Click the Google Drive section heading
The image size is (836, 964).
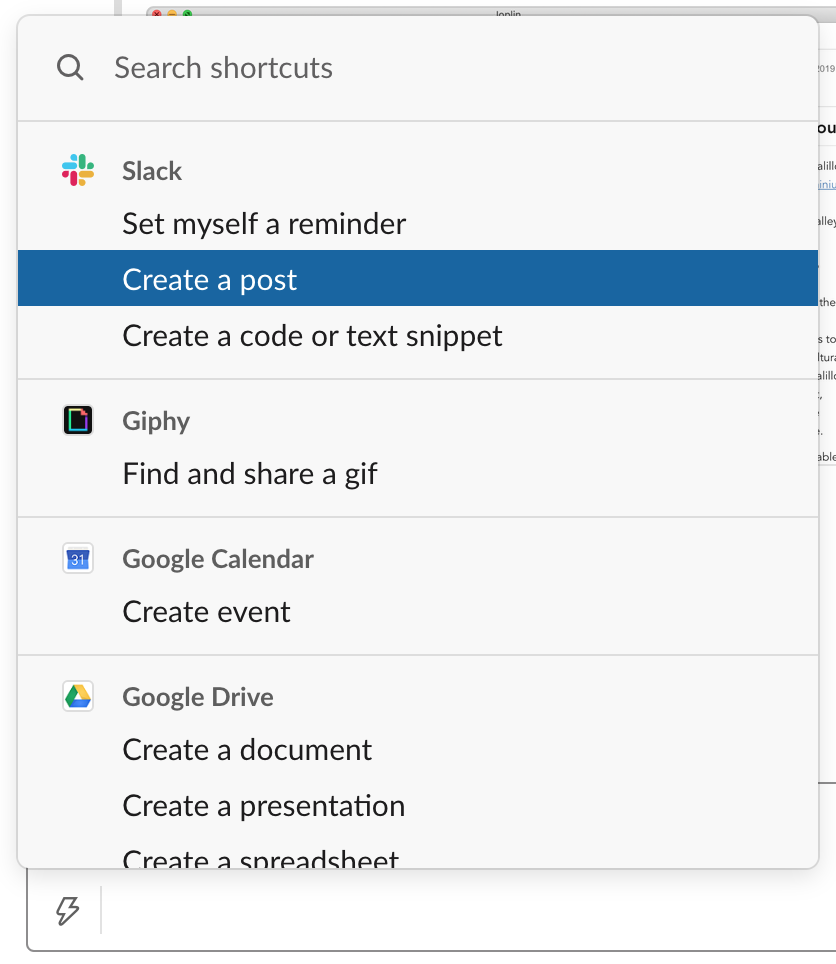(197, 696)
